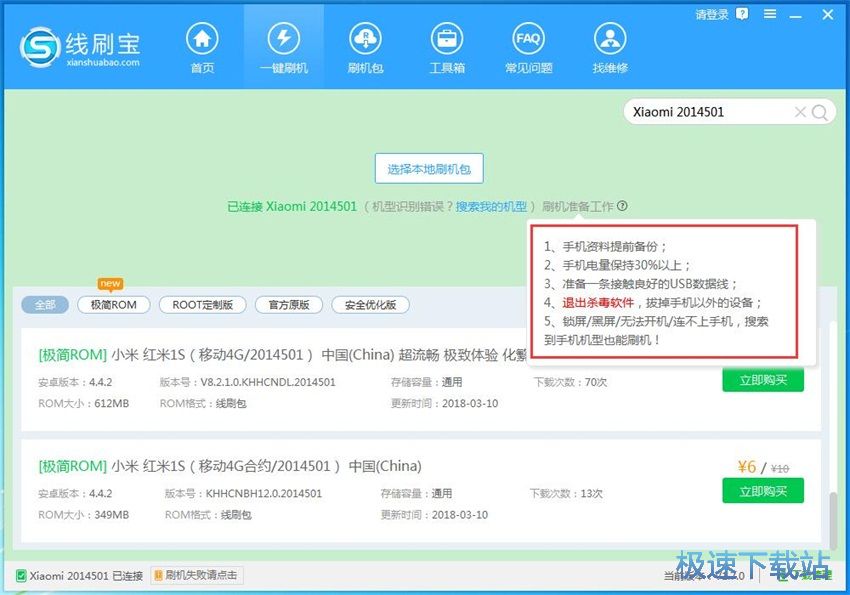Open the 首页 home icon
This screenshot has width=850, height=595.
202,39
